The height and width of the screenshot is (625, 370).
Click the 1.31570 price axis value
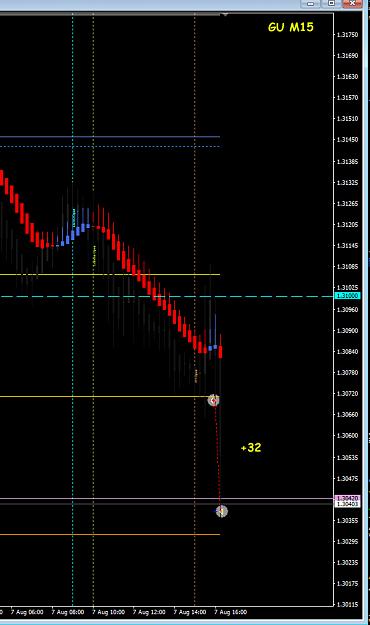[x=347, y=98]
